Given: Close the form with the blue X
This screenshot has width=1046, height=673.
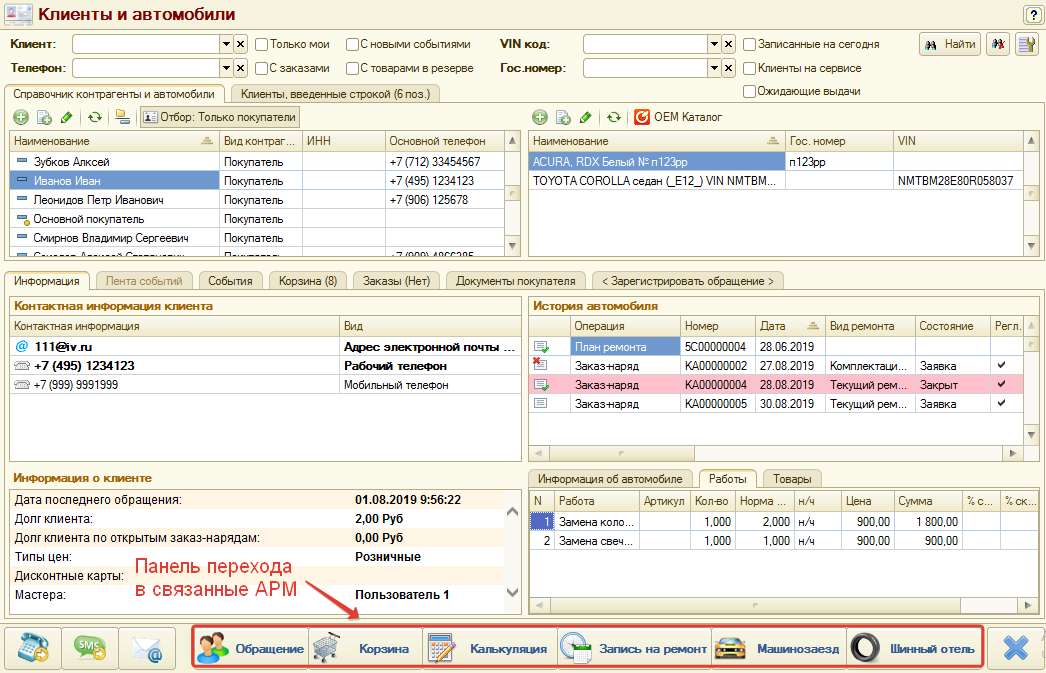Looking at the screenshot, I should tap(1015, 648).
